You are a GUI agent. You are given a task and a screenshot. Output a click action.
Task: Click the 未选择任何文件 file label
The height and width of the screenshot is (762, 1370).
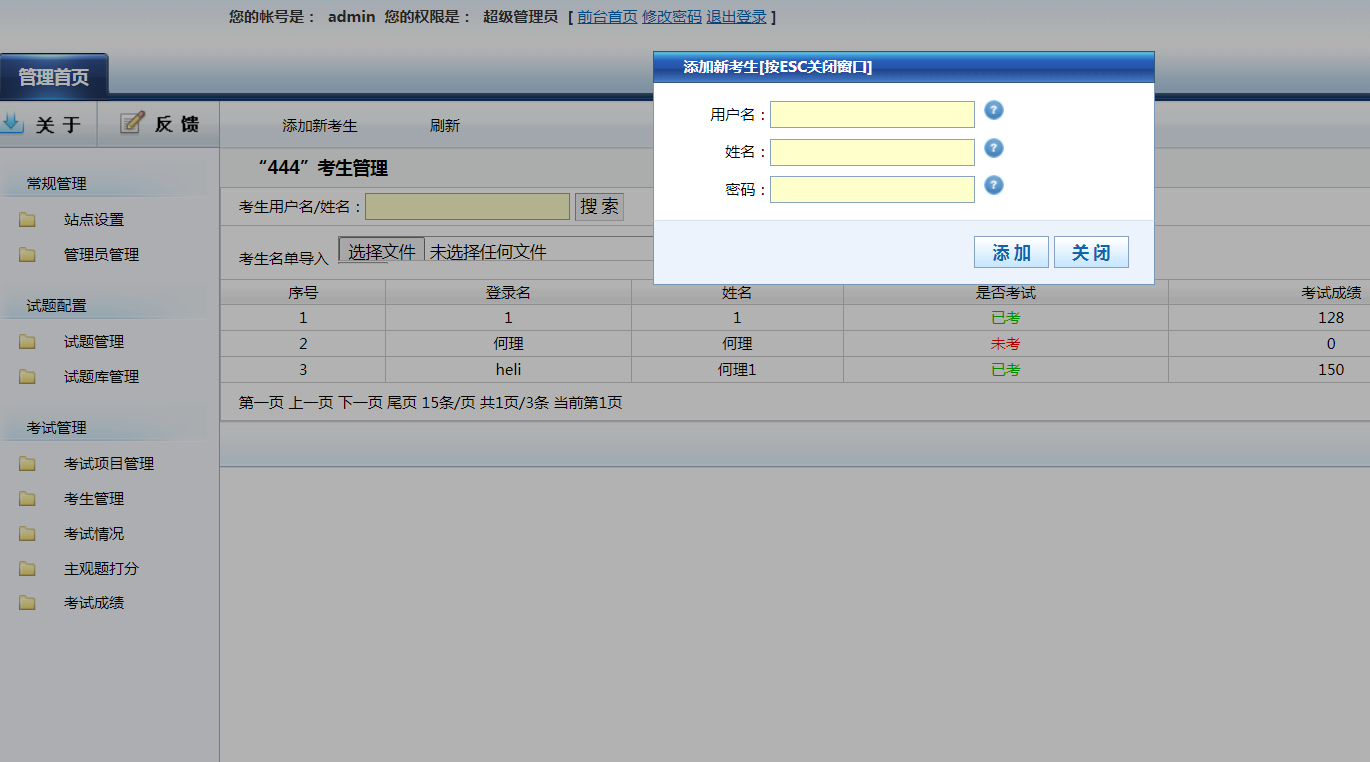pos(488,252)
